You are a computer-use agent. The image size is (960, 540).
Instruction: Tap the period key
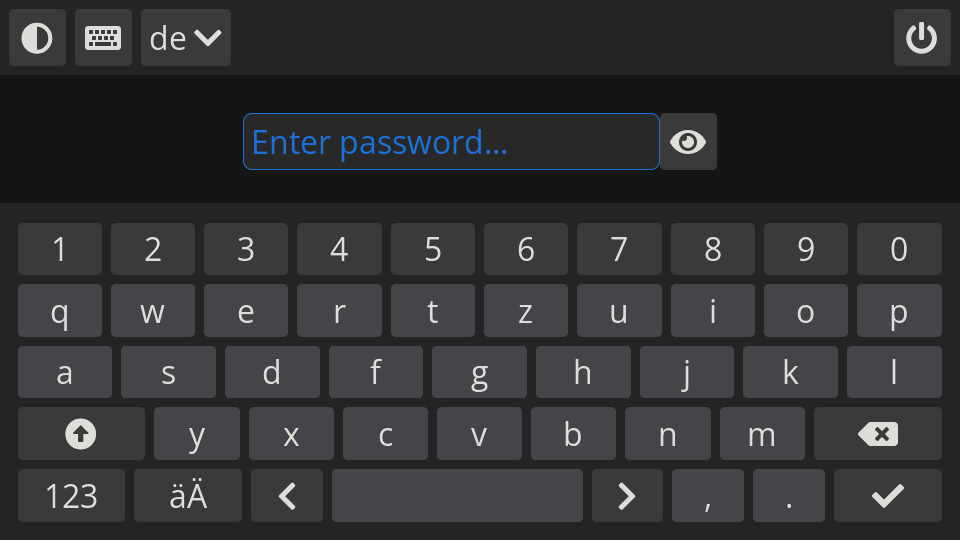tap(789, 495)
